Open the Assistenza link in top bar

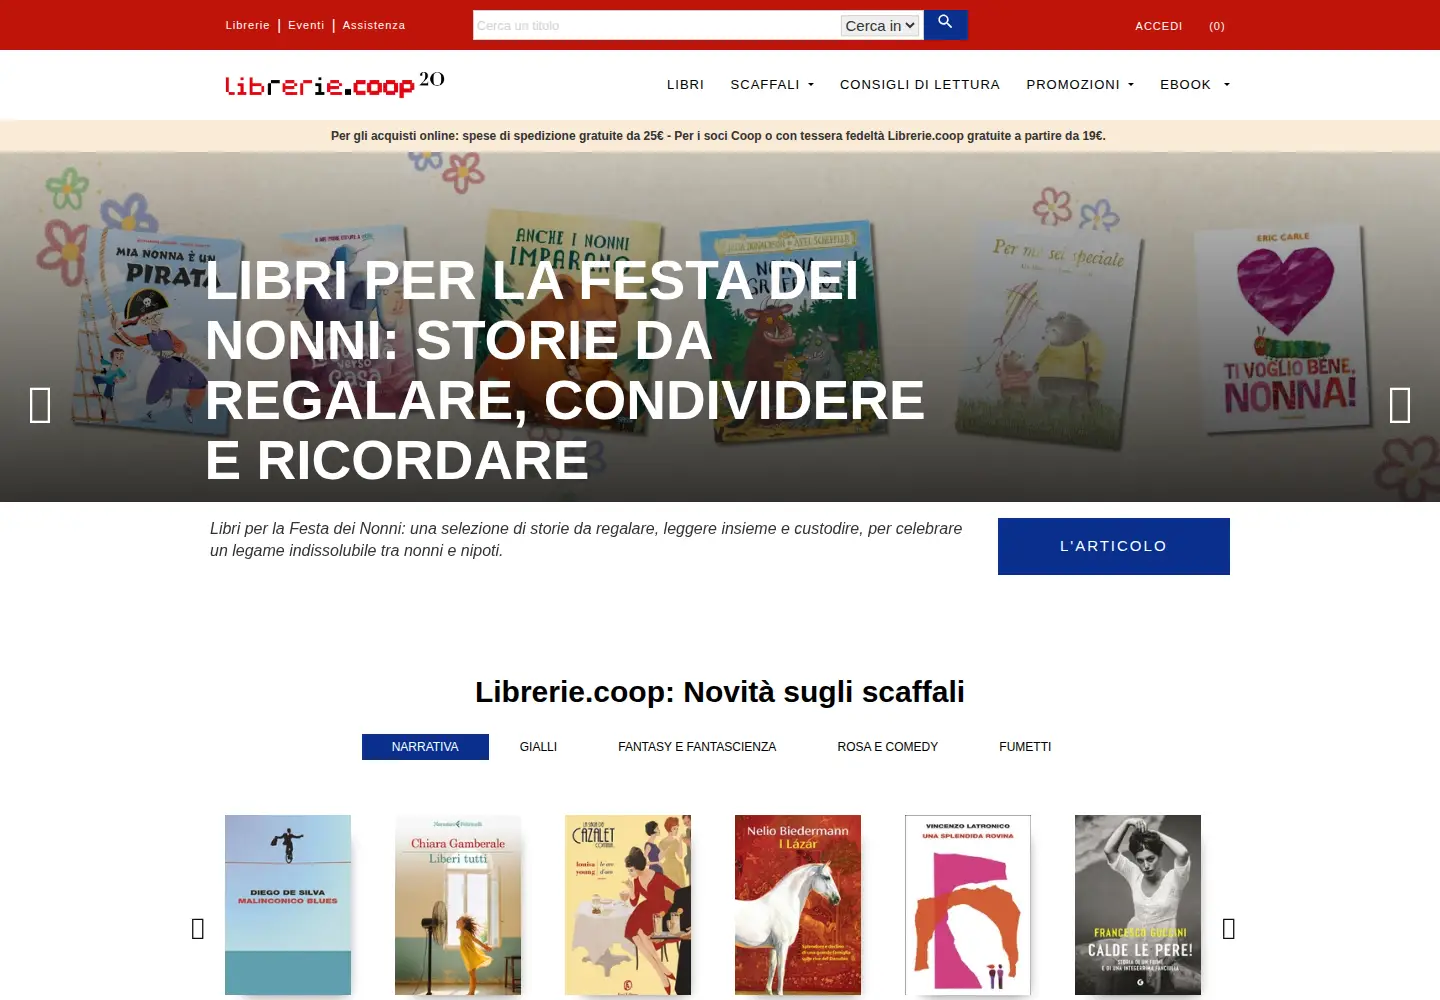tap(374, 25)
